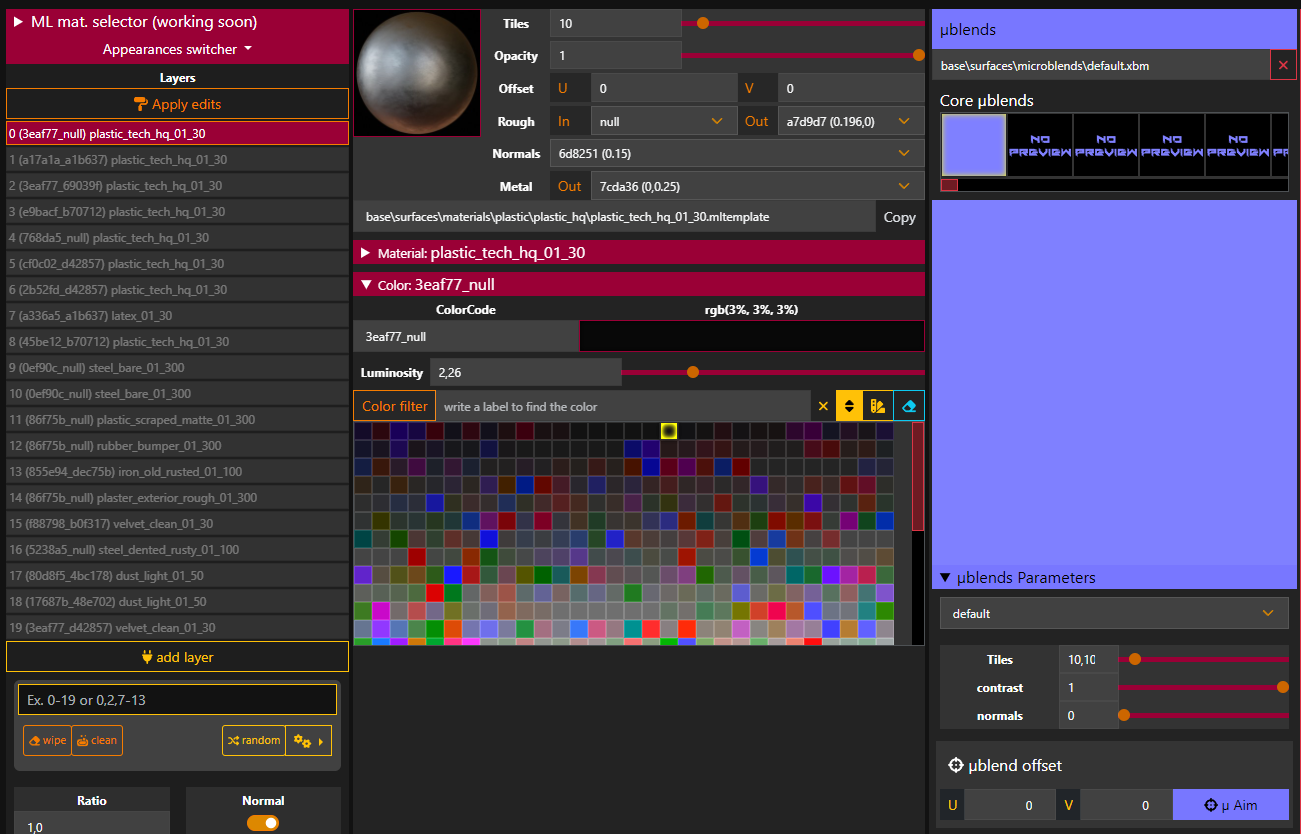Click the add layer button
Screen dimensions: 1301x834
pos(177,657)
